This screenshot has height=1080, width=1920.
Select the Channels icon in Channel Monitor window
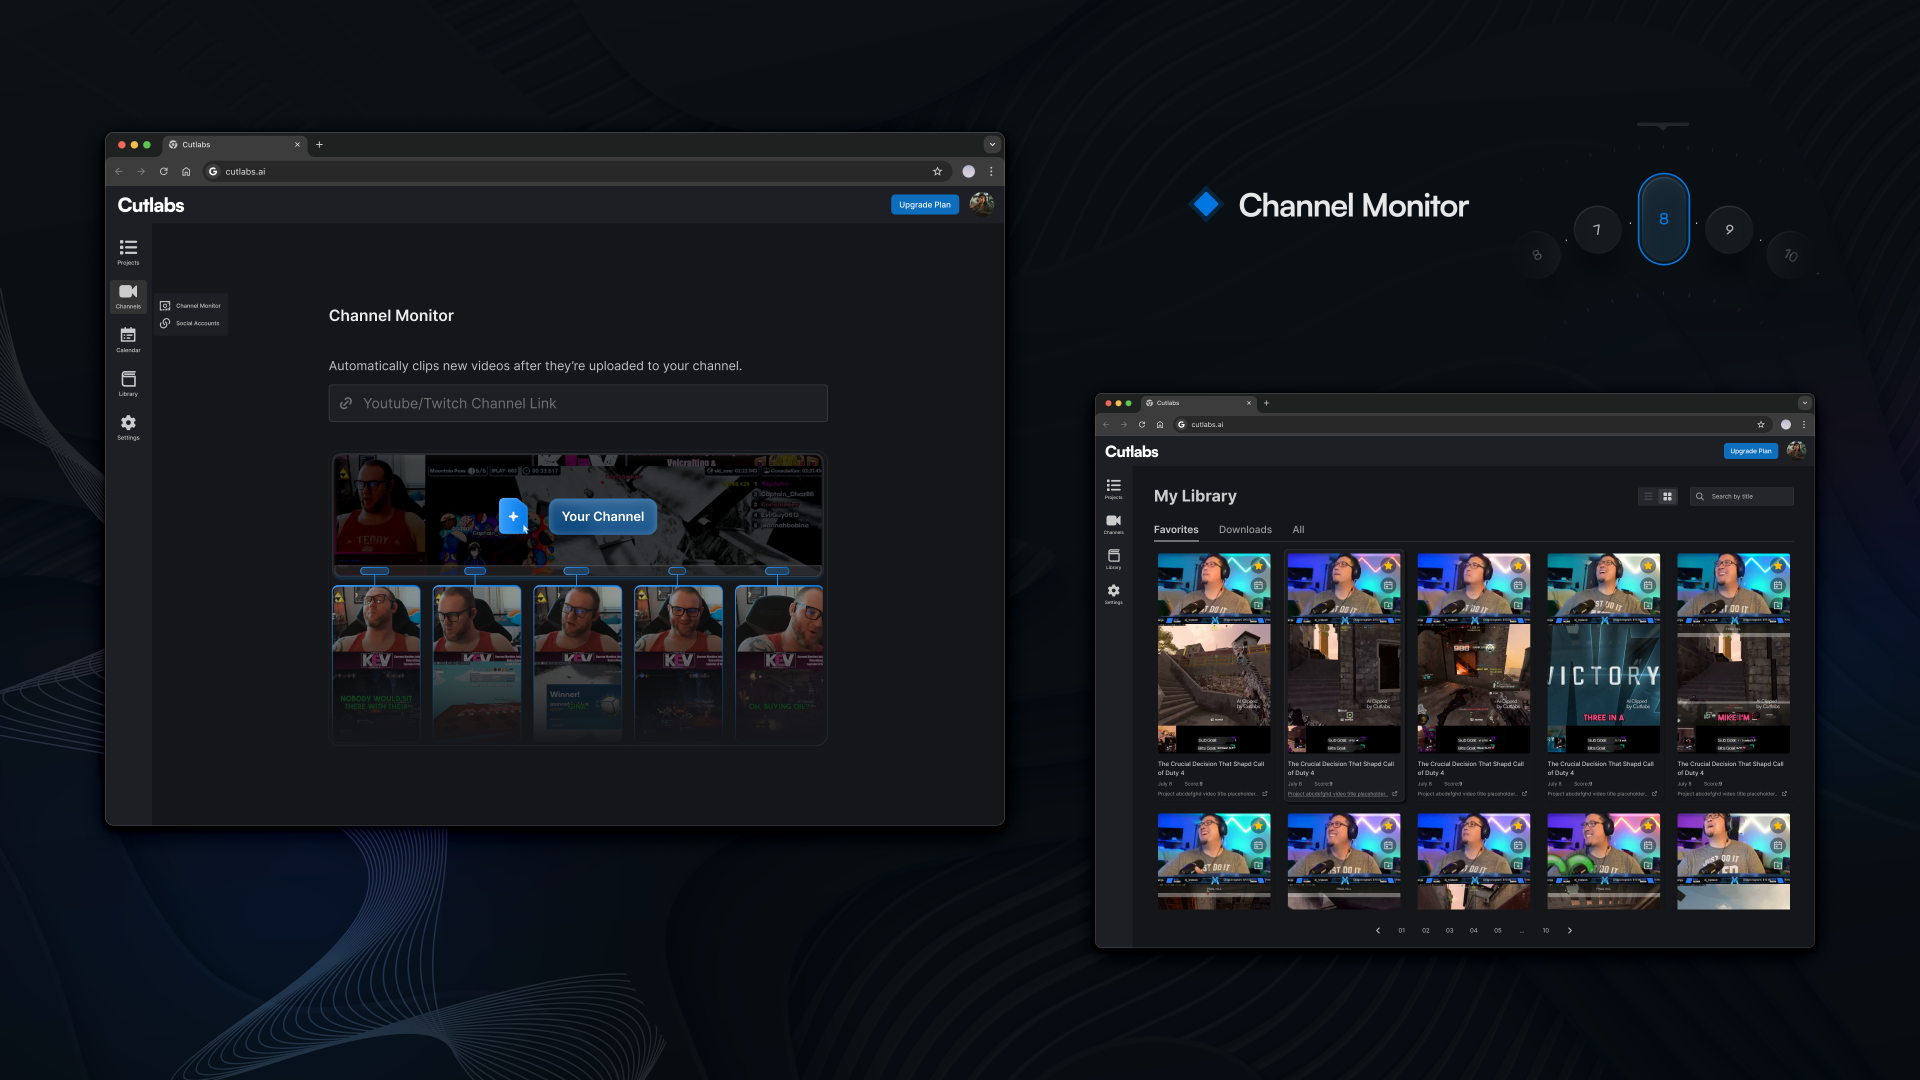[x=128, y=296]
